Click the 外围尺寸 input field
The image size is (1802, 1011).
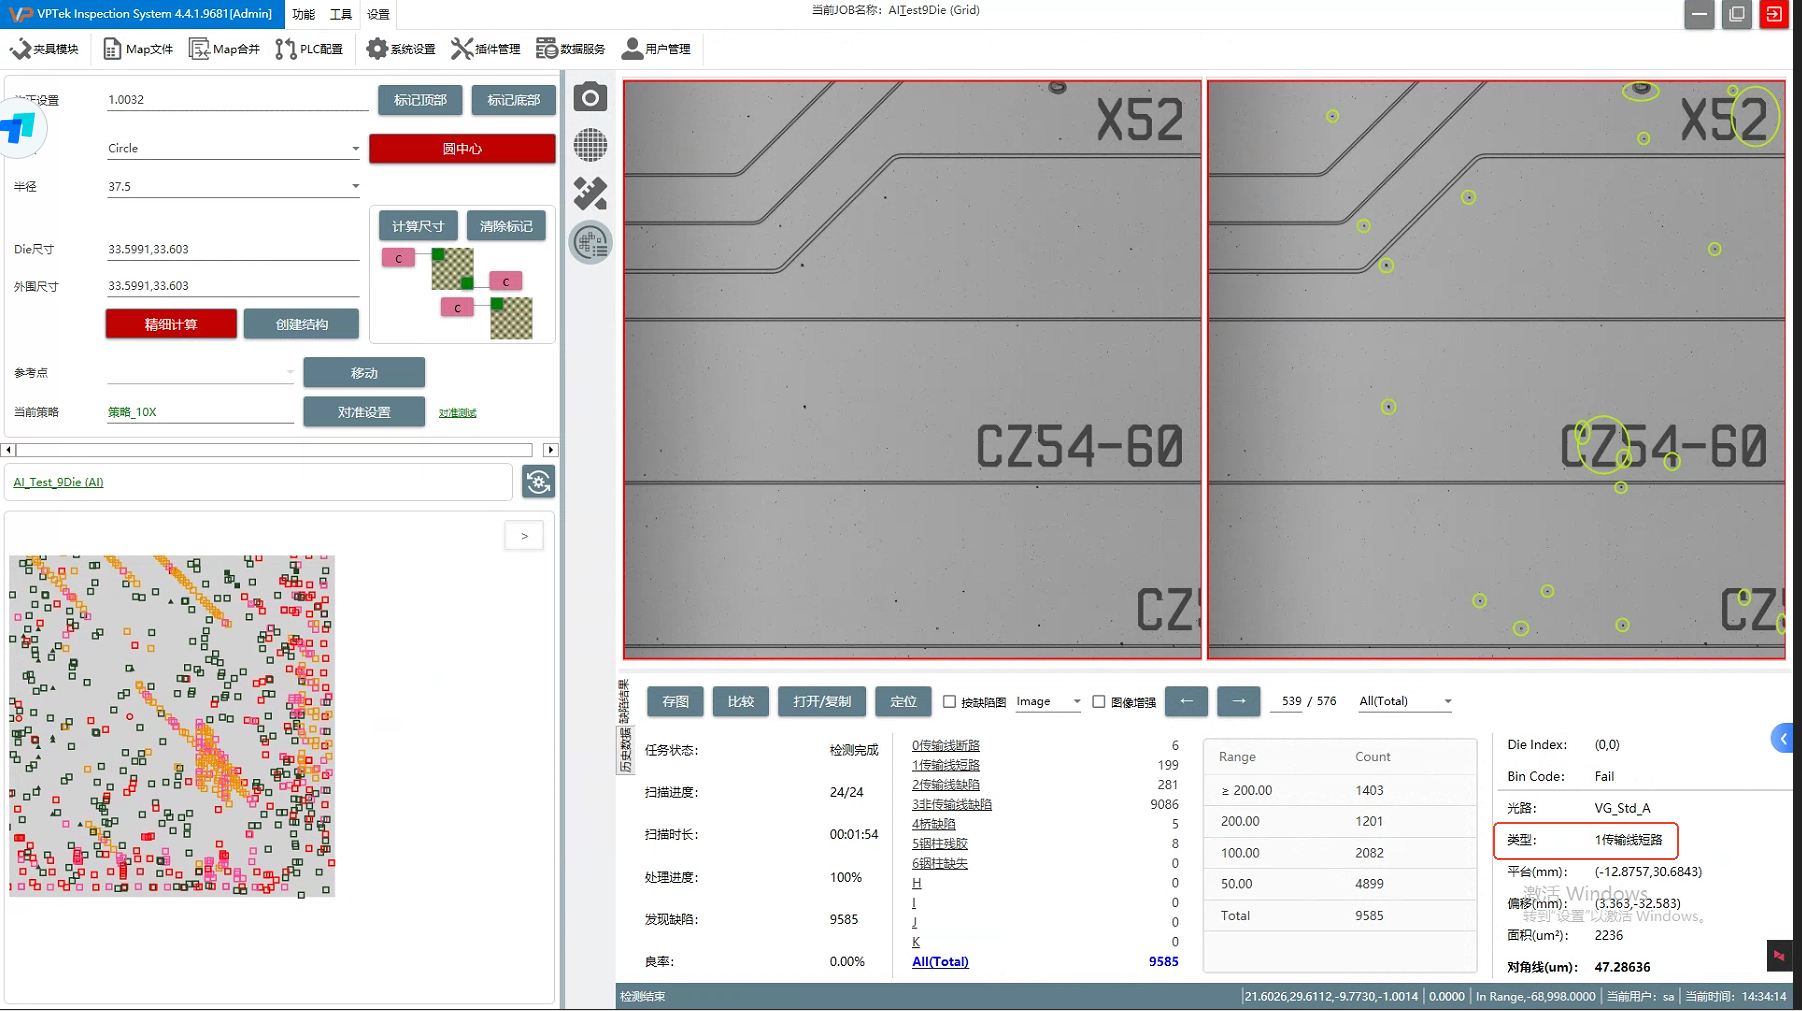point(233,286)
